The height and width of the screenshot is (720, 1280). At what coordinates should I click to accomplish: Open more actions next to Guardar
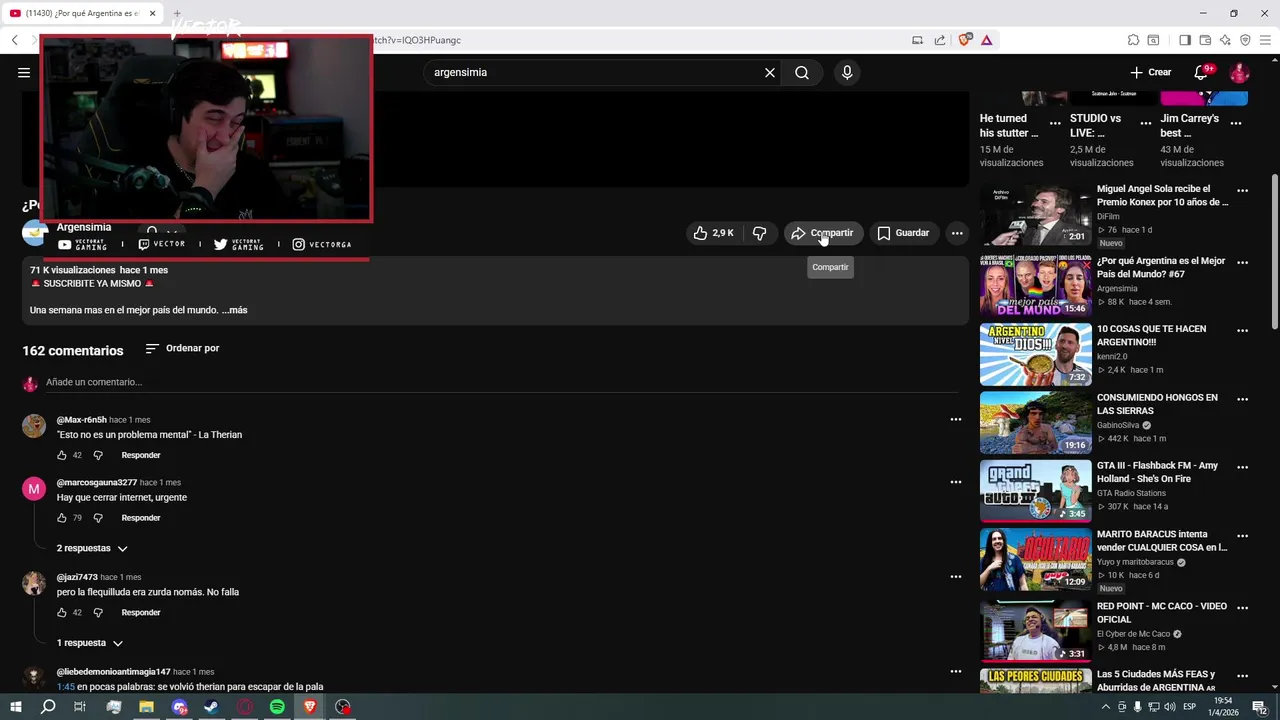point(957,233)
